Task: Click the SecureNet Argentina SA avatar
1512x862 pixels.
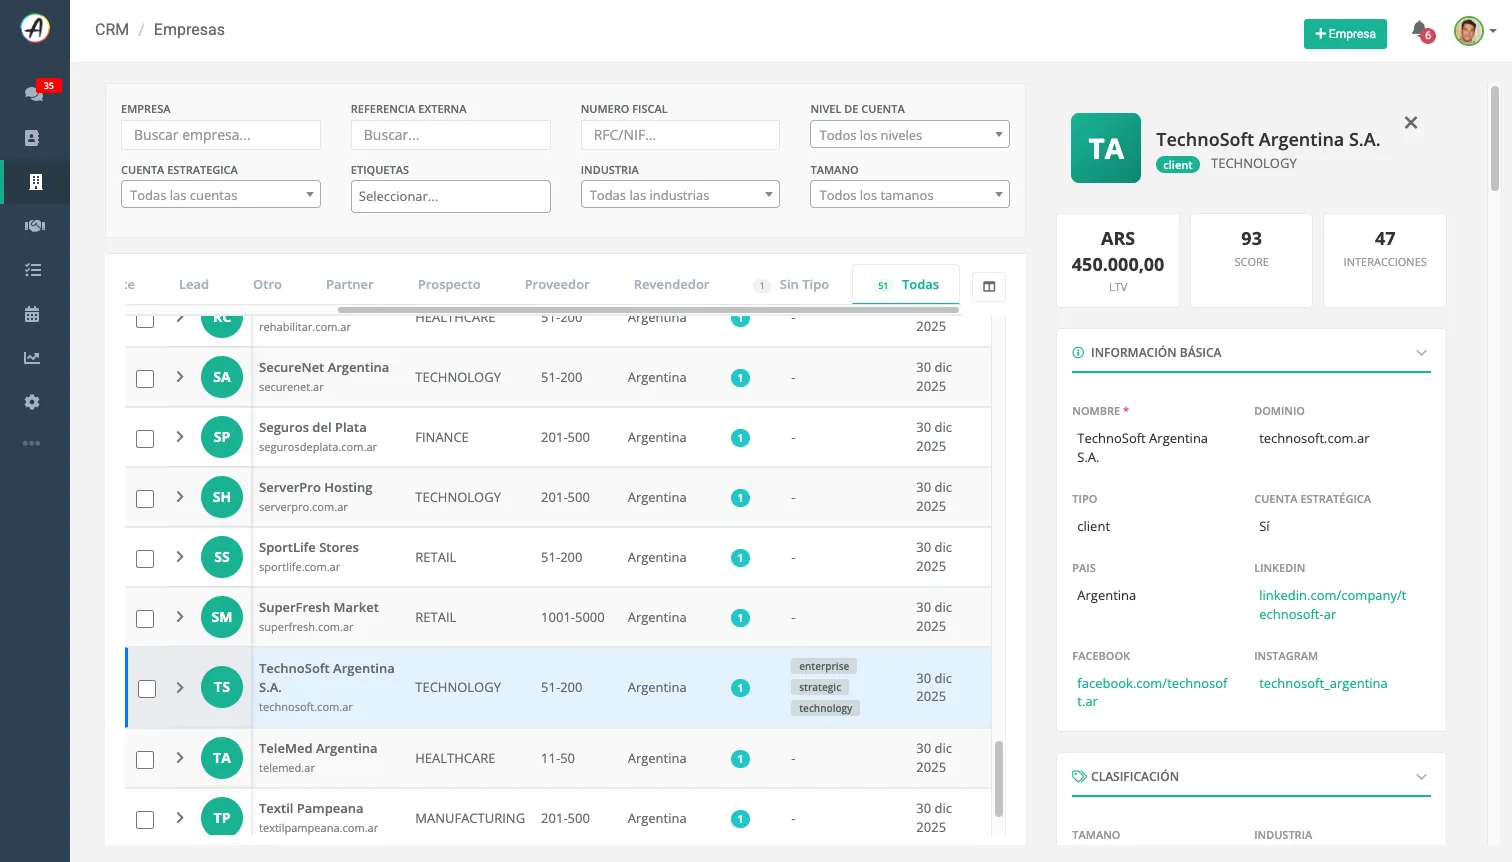Action: [x=222, y=377]
